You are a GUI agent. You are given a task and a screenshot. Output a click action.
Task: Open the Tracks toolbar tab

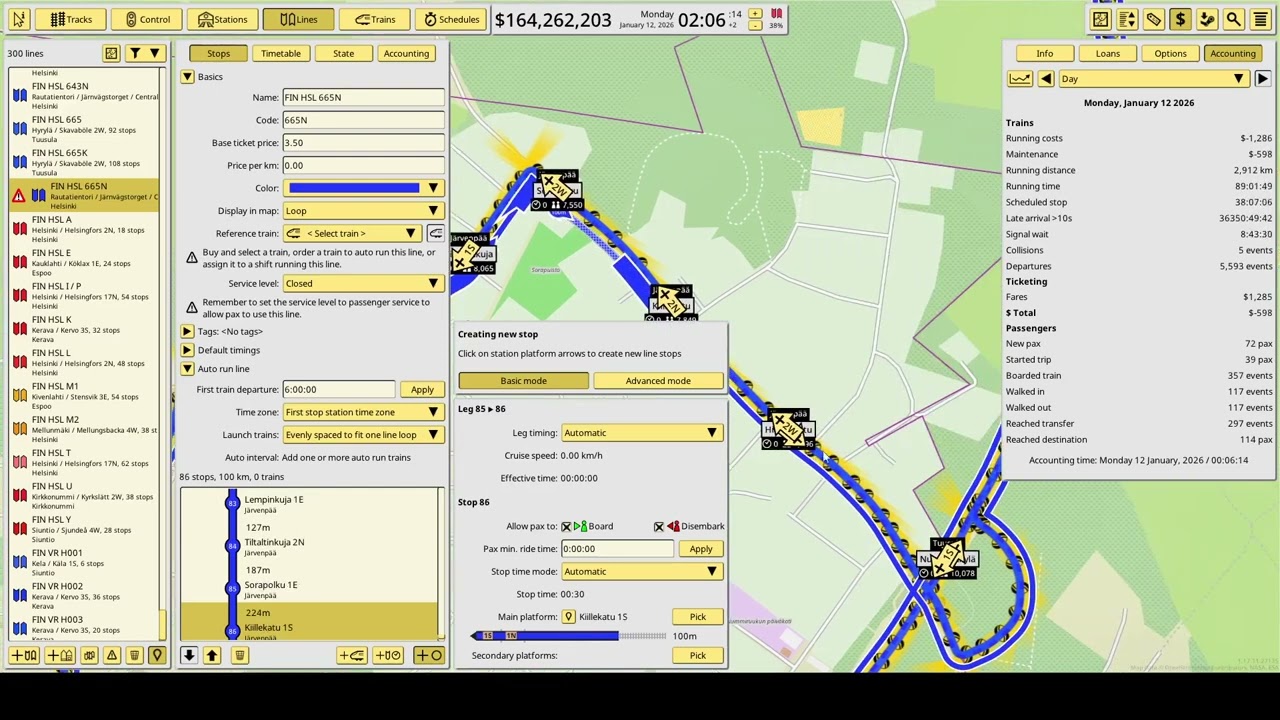(71, 19)
